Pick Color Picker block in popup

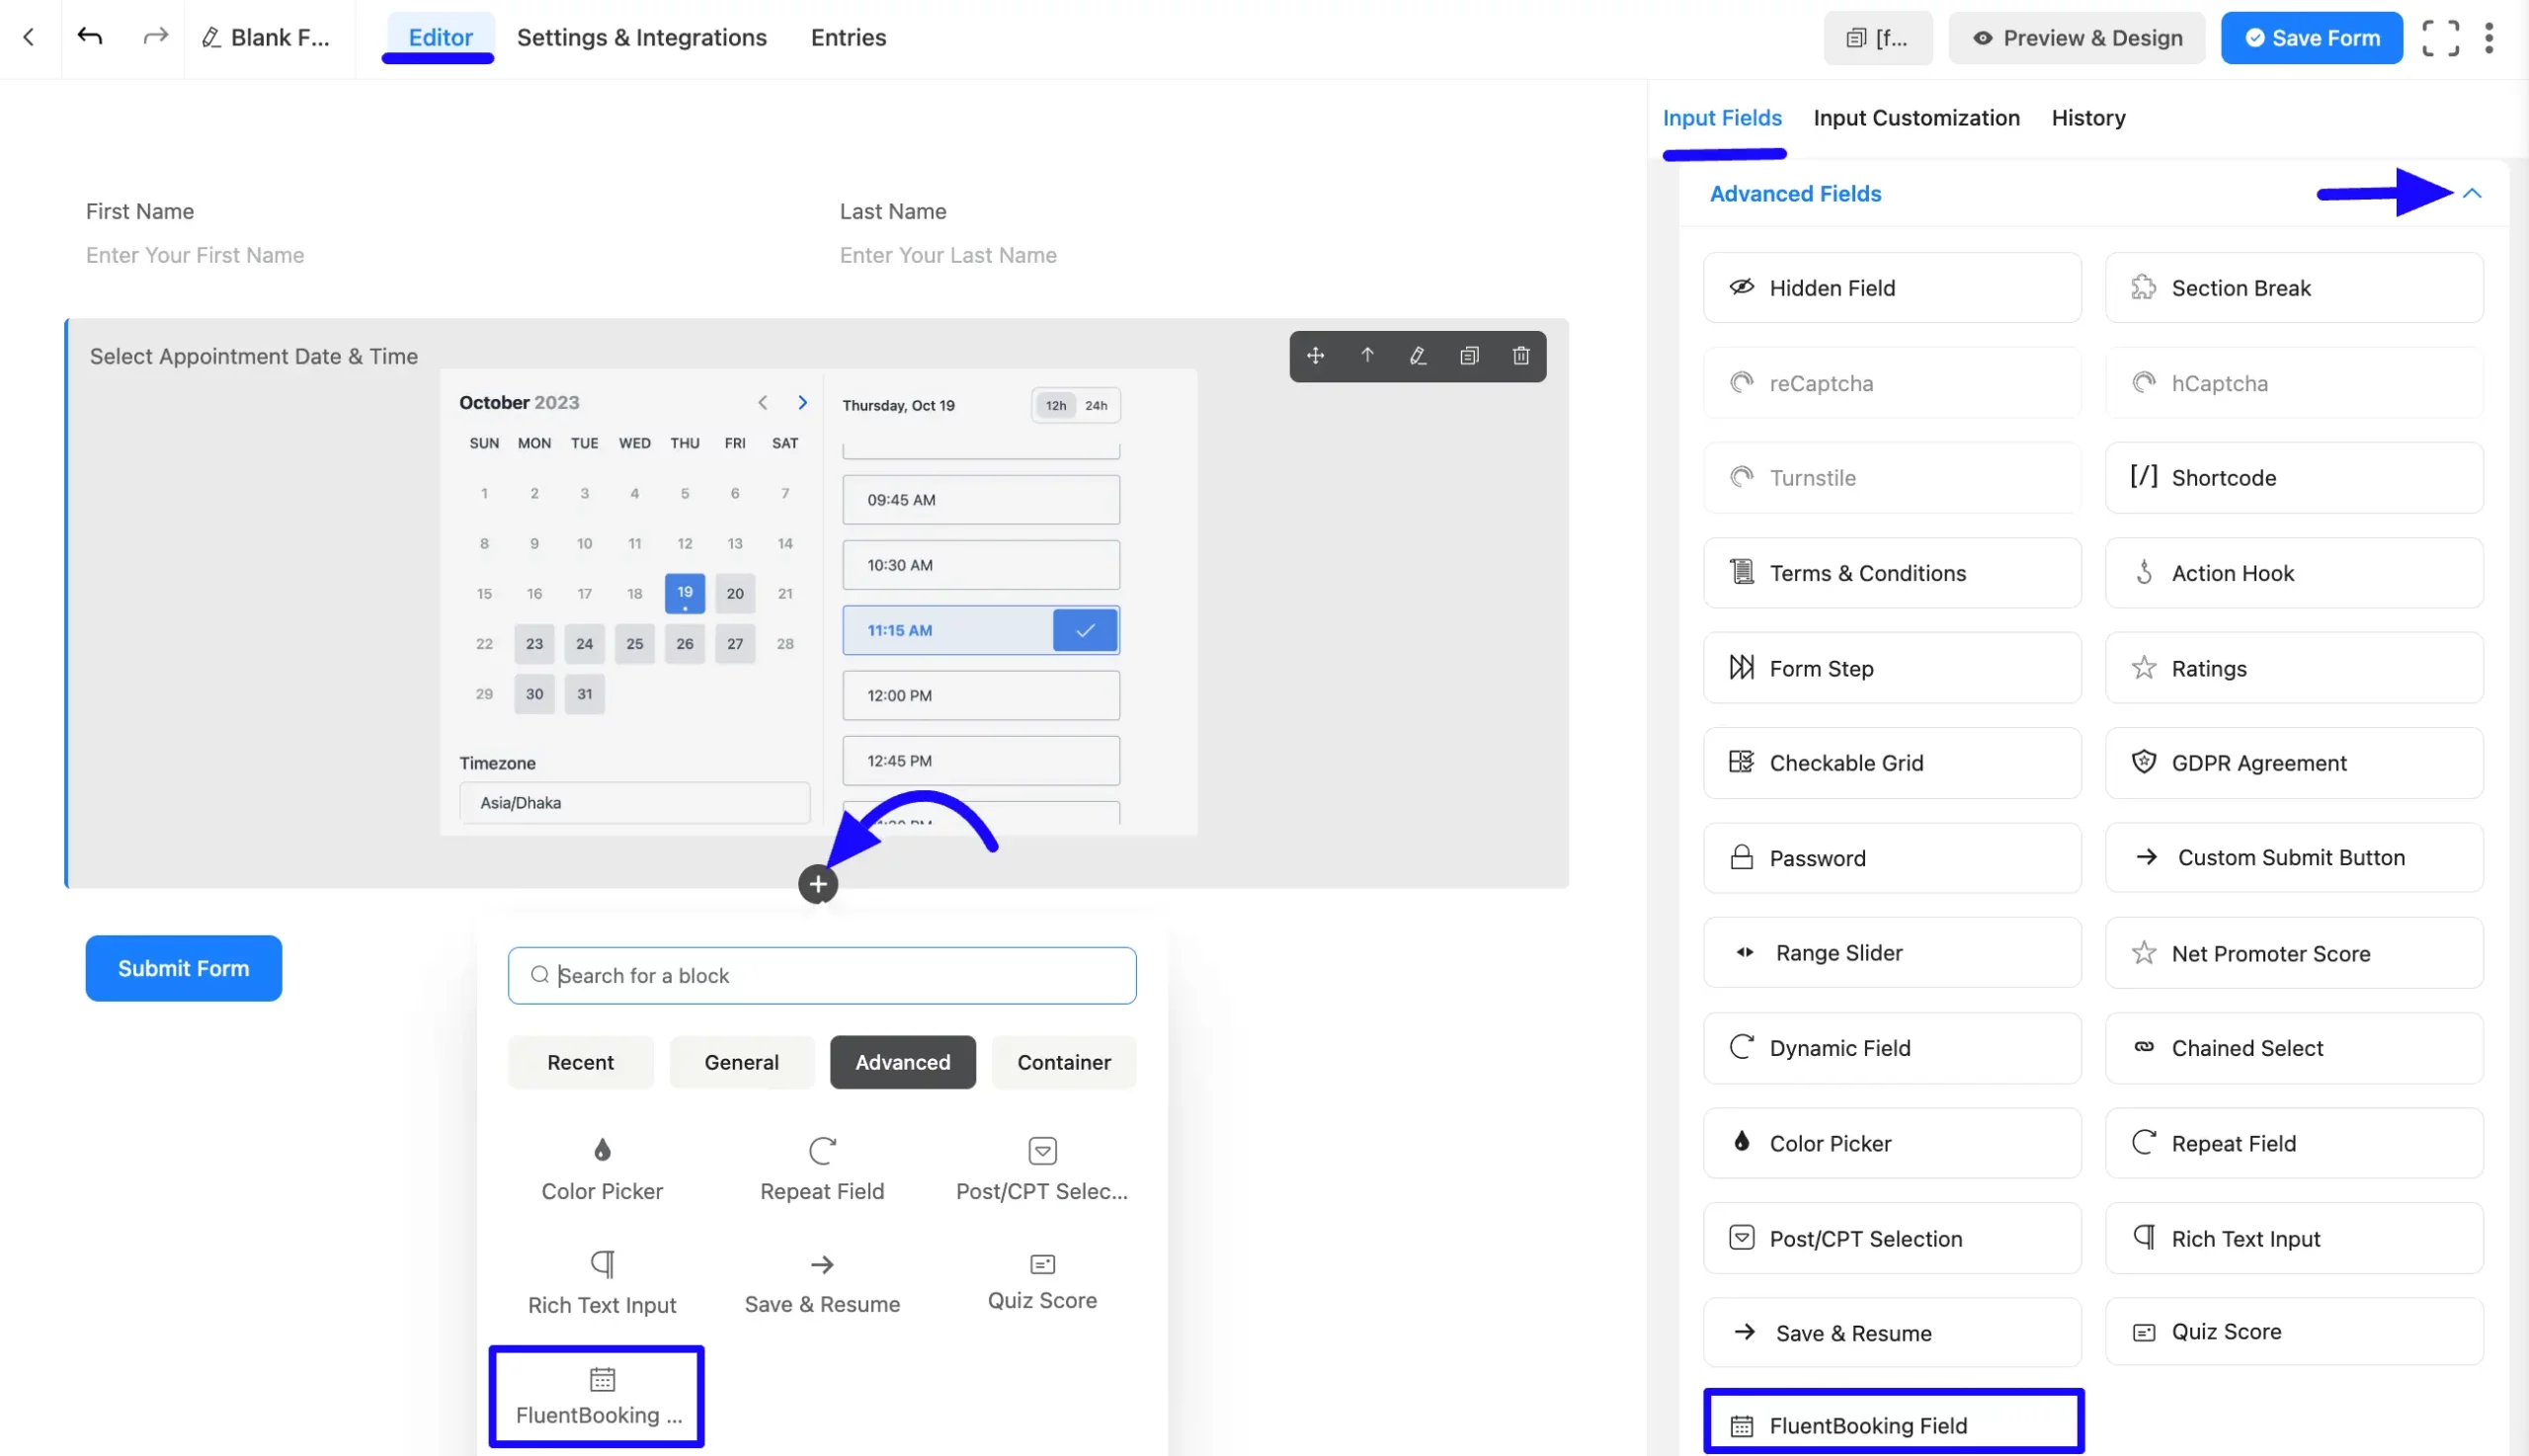click(x=602, y=1170)
